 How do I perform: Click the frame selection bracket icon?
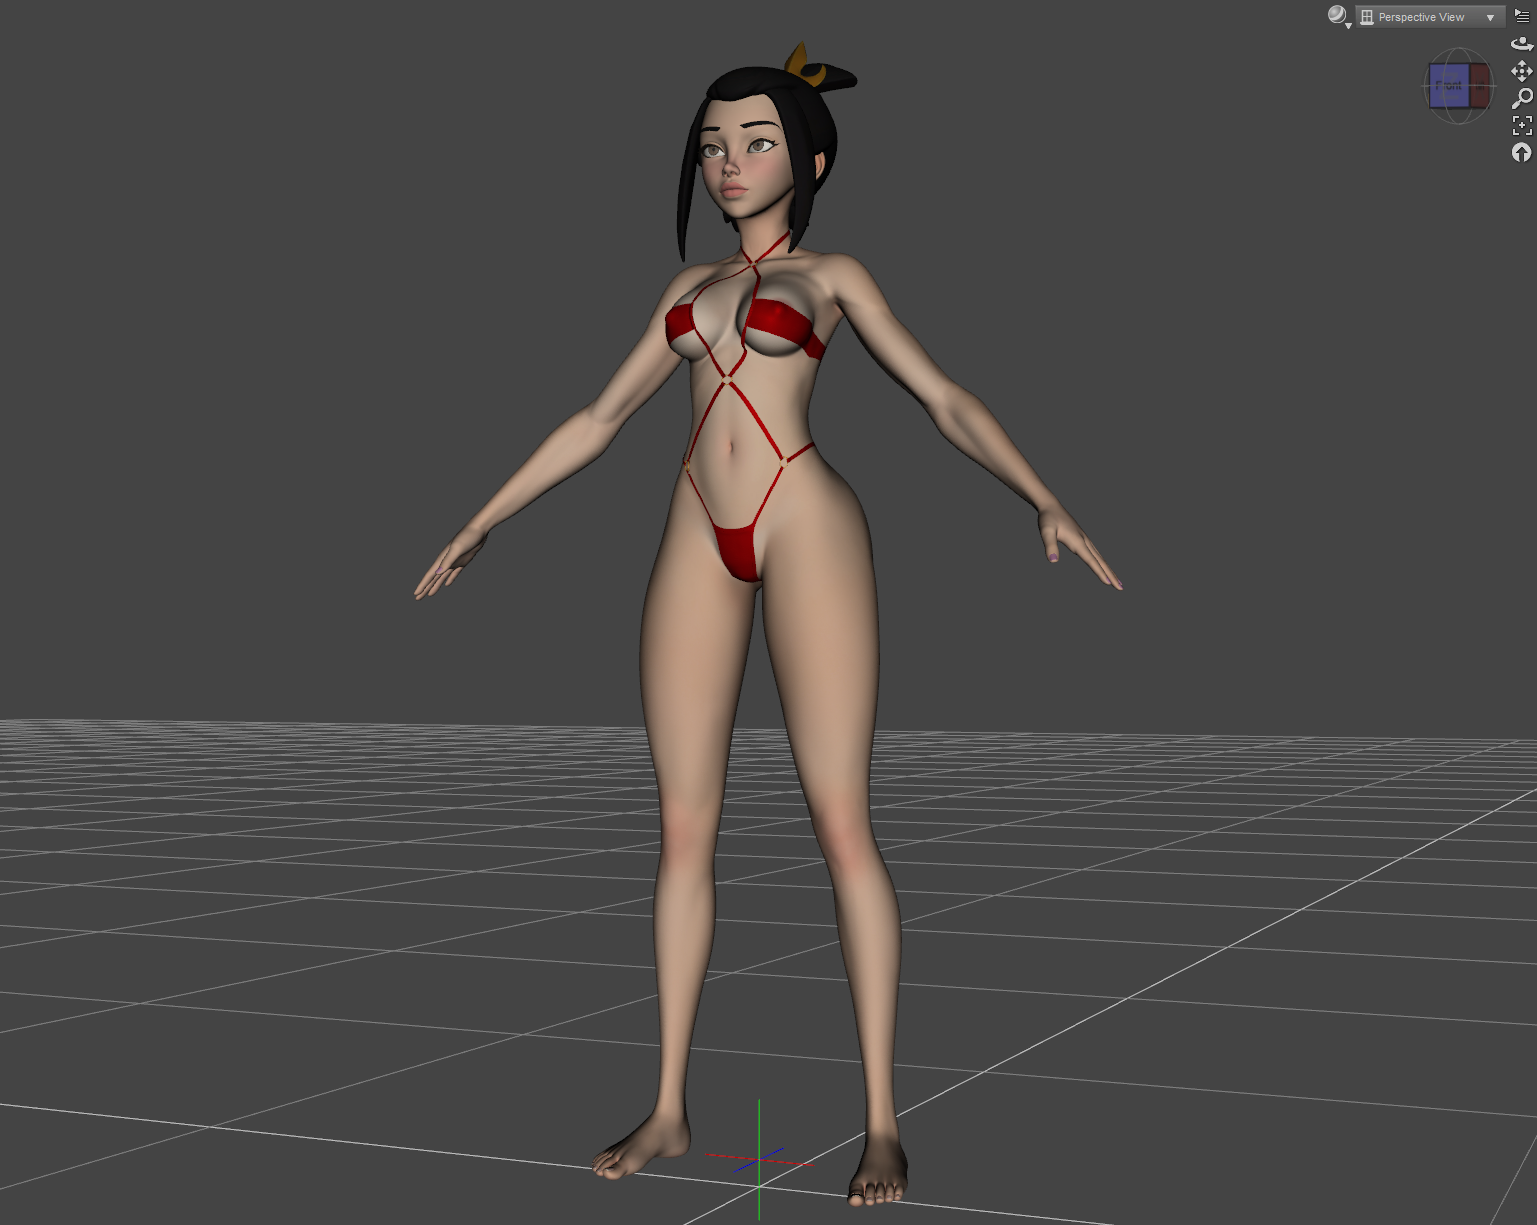pyautogui.click(x=1522, y=125)
